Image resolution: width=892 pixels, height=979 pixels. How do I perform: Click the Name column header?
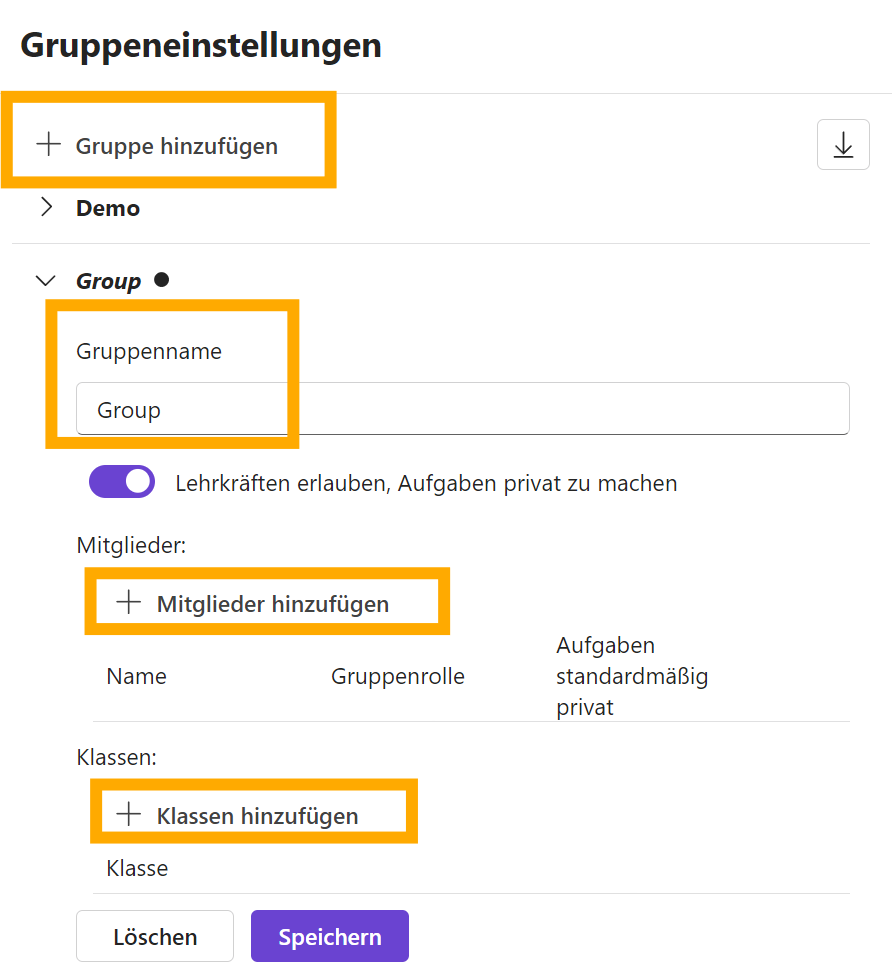136,676
